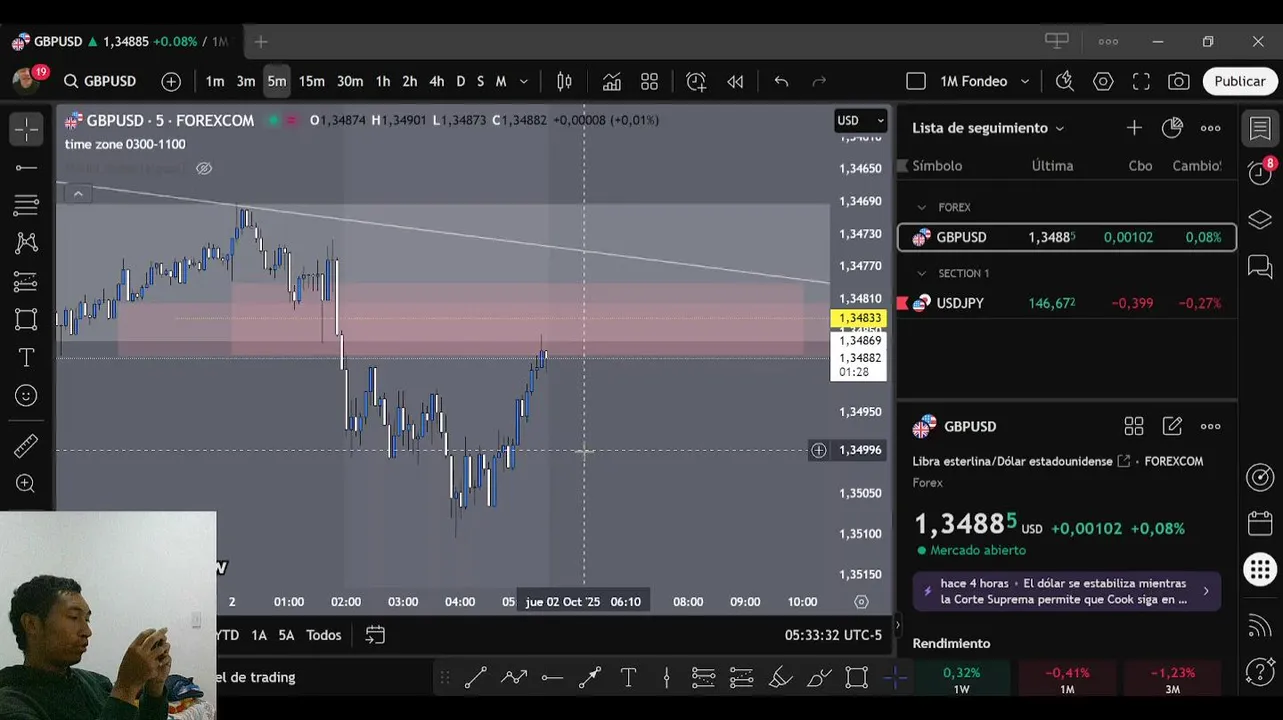1283x720 pixels.
Task: Select the 5A date range
Action: [x=286, y=635]
